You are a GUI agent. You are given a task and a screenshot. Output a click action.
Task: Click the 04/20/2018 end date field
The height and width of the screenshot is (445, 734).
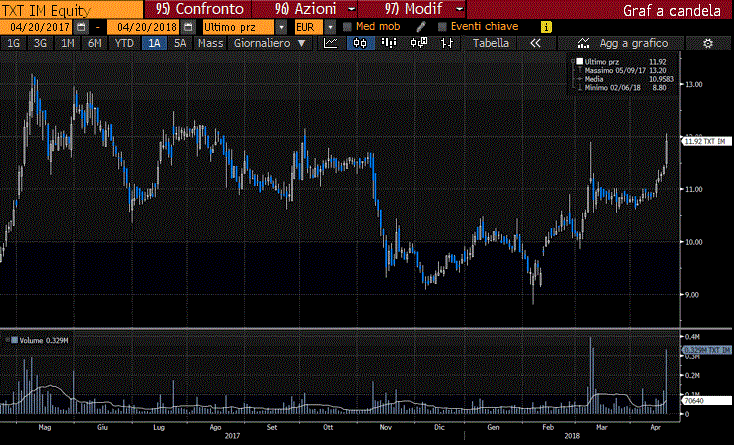144,27
